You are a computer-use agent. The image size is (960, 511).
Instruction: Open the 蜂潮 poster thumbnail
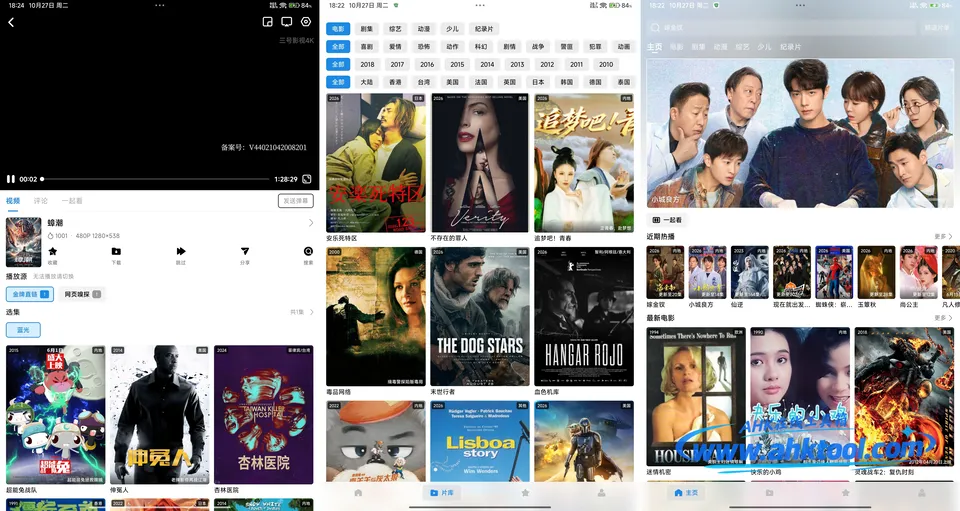(x=23, y=242)
